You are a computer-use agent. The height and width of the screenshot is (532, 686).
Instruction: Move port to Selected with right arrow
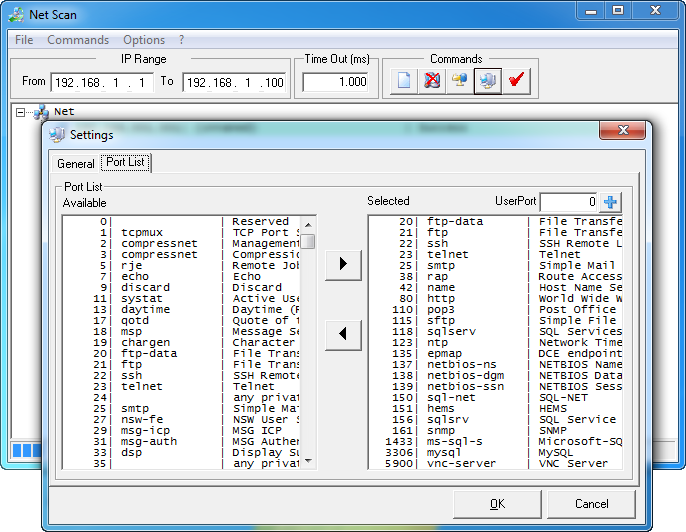pos(343,264)
